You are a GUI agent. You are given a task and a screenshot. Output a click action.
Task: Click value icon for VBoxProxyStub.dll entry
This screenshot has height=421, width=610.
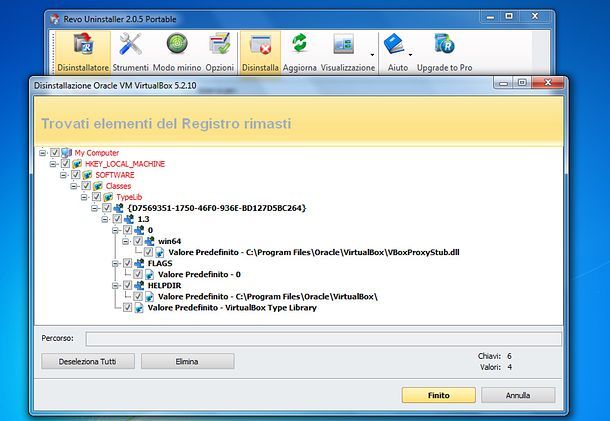[x=160, y=253]
